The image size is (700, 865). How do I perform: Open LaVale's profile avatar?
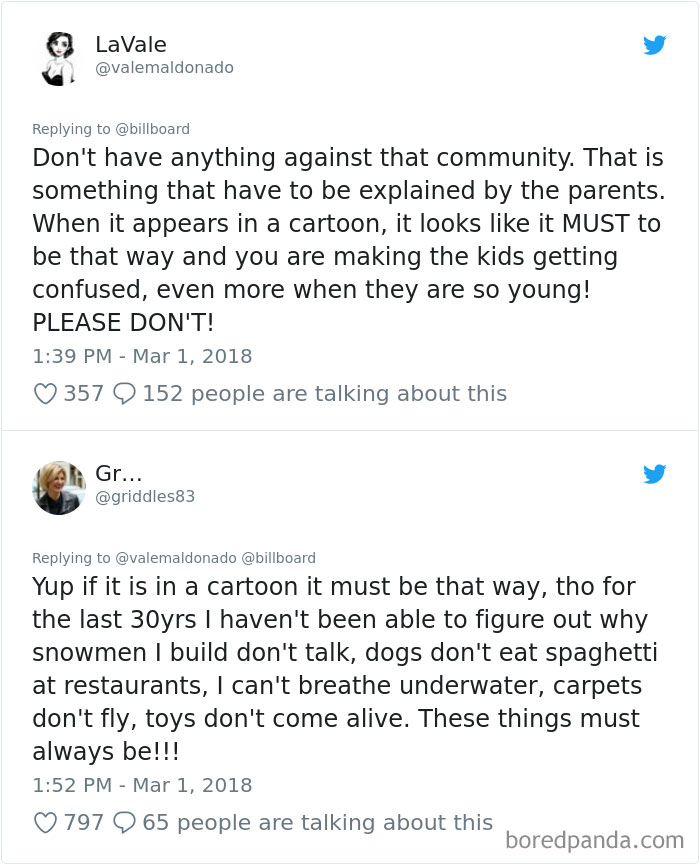click(59, 56)
